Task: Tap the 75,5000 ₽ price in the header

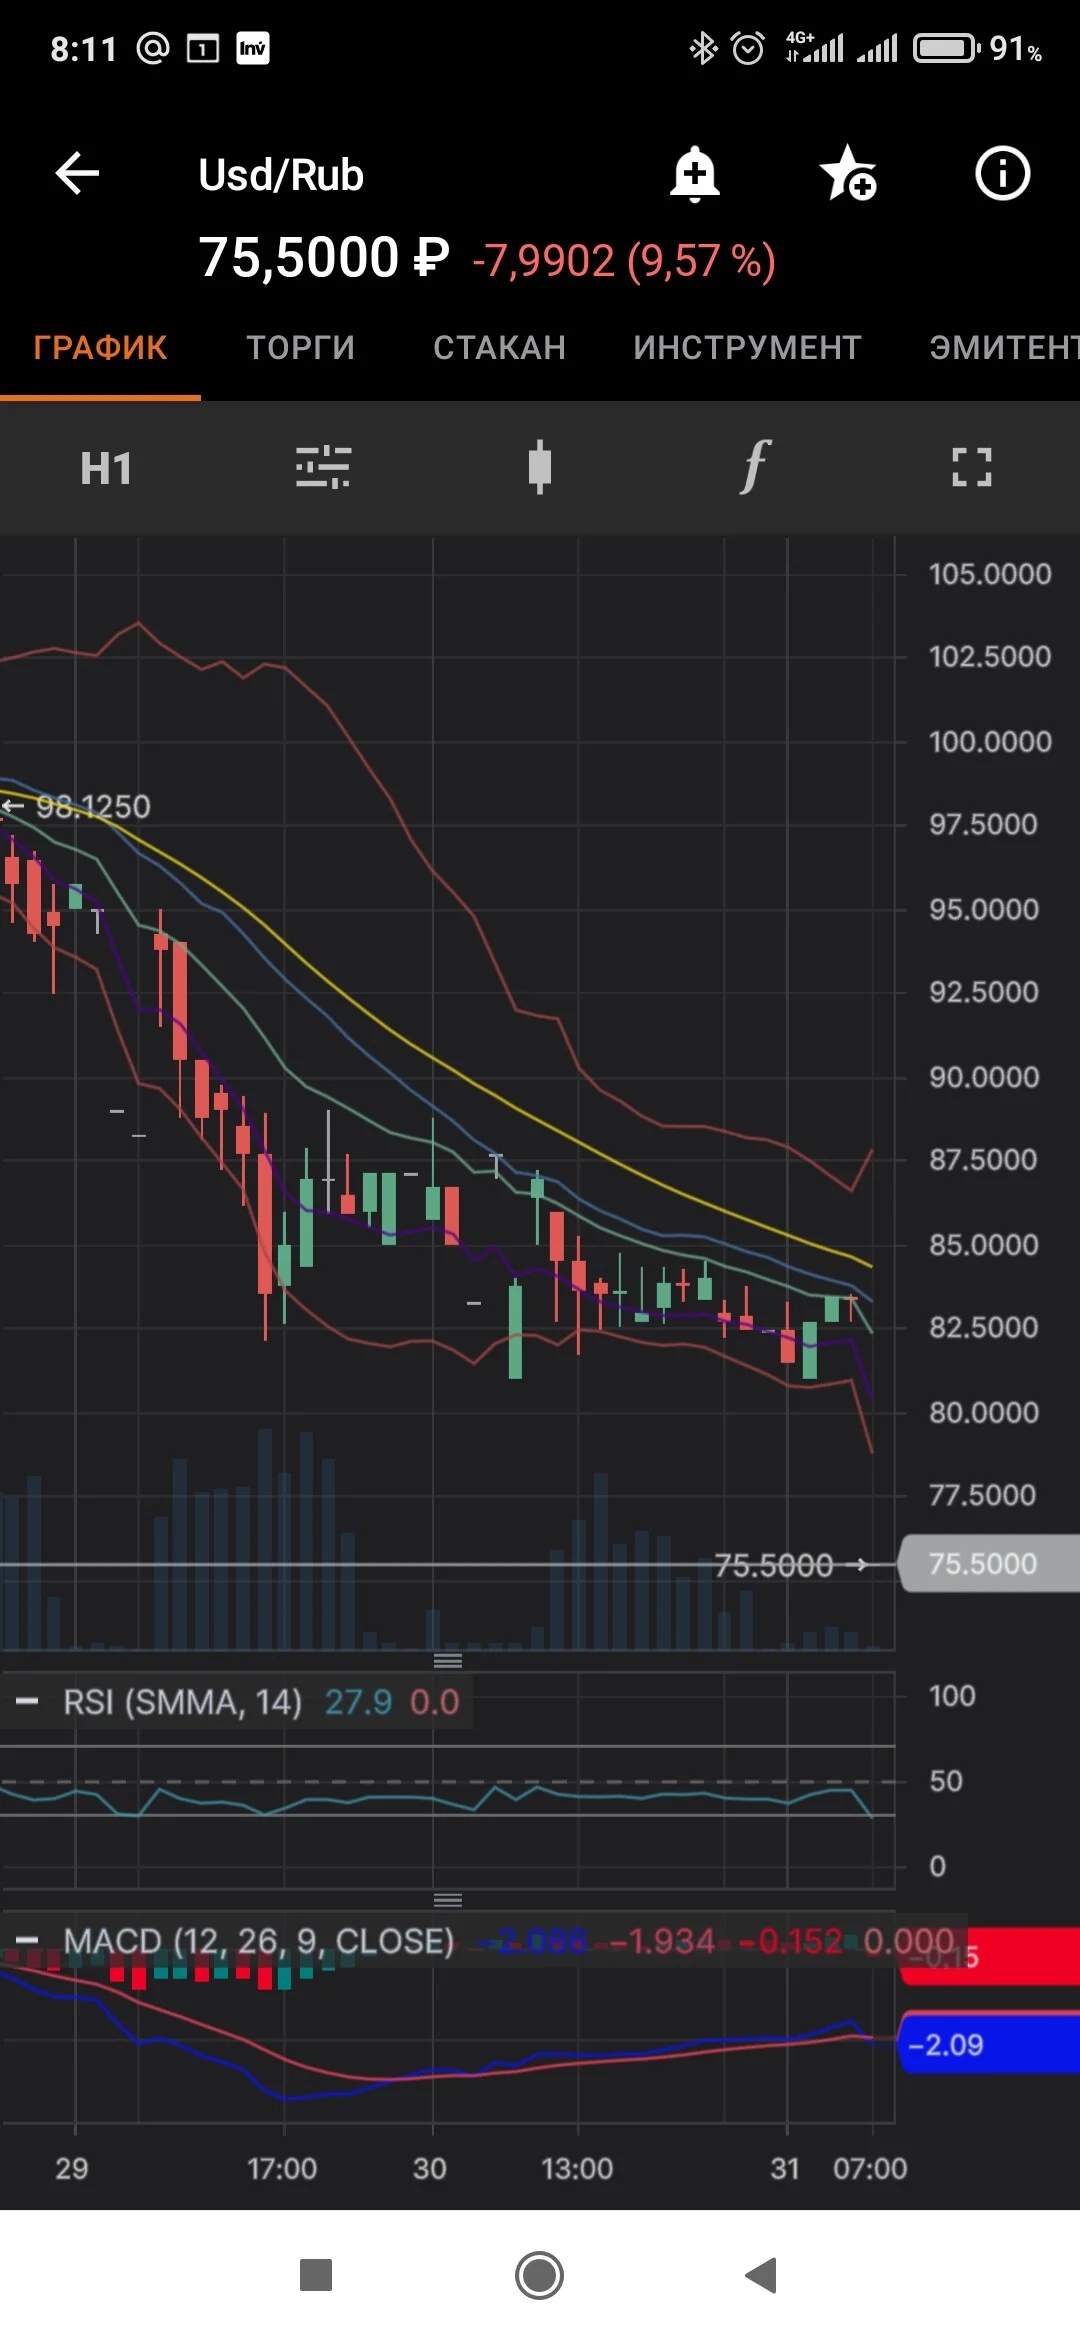Action: tap(324, 257)
